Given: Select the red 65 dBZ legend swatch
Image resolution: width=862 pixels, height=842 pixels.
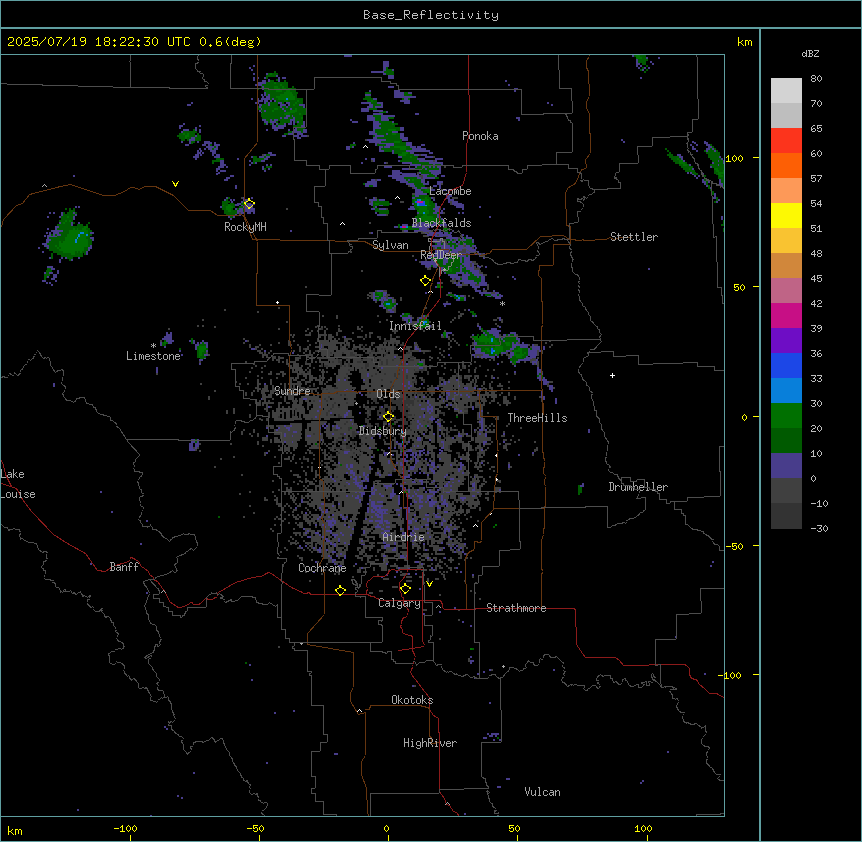Looking at the screenshot, I should (786, 141).
